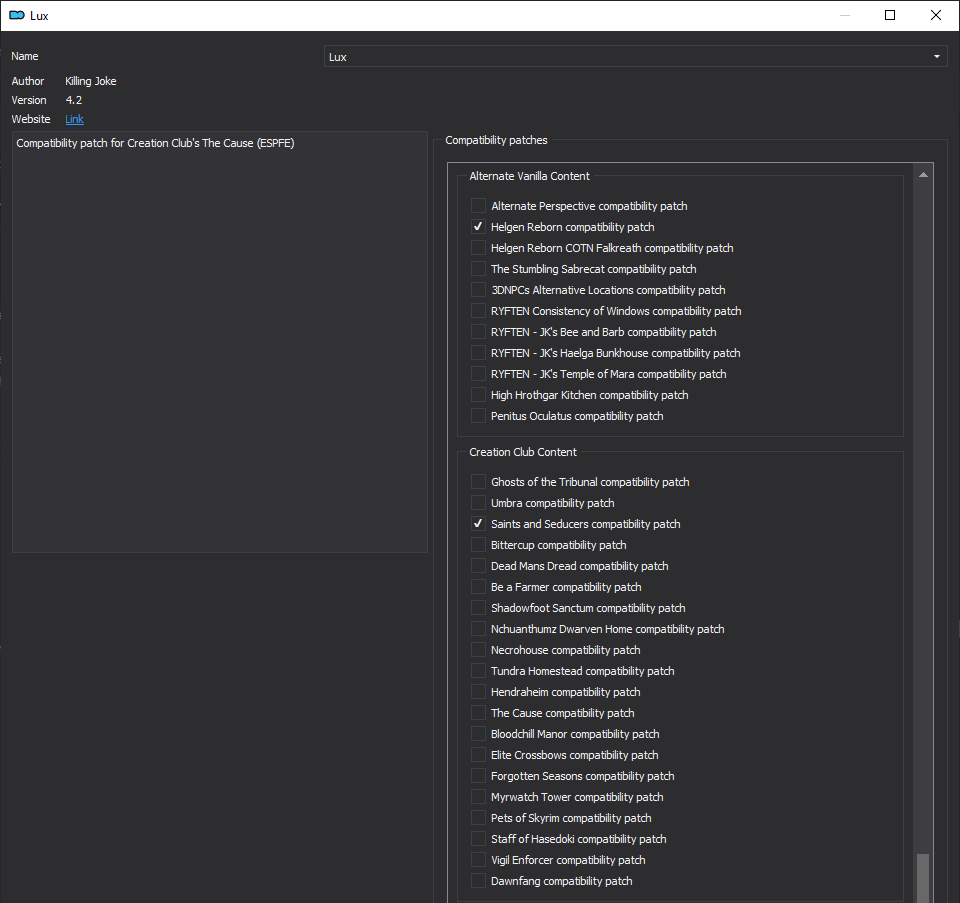
Task: Tick the Bittercup compatibility patch checkbox
Action: [478, 545]
